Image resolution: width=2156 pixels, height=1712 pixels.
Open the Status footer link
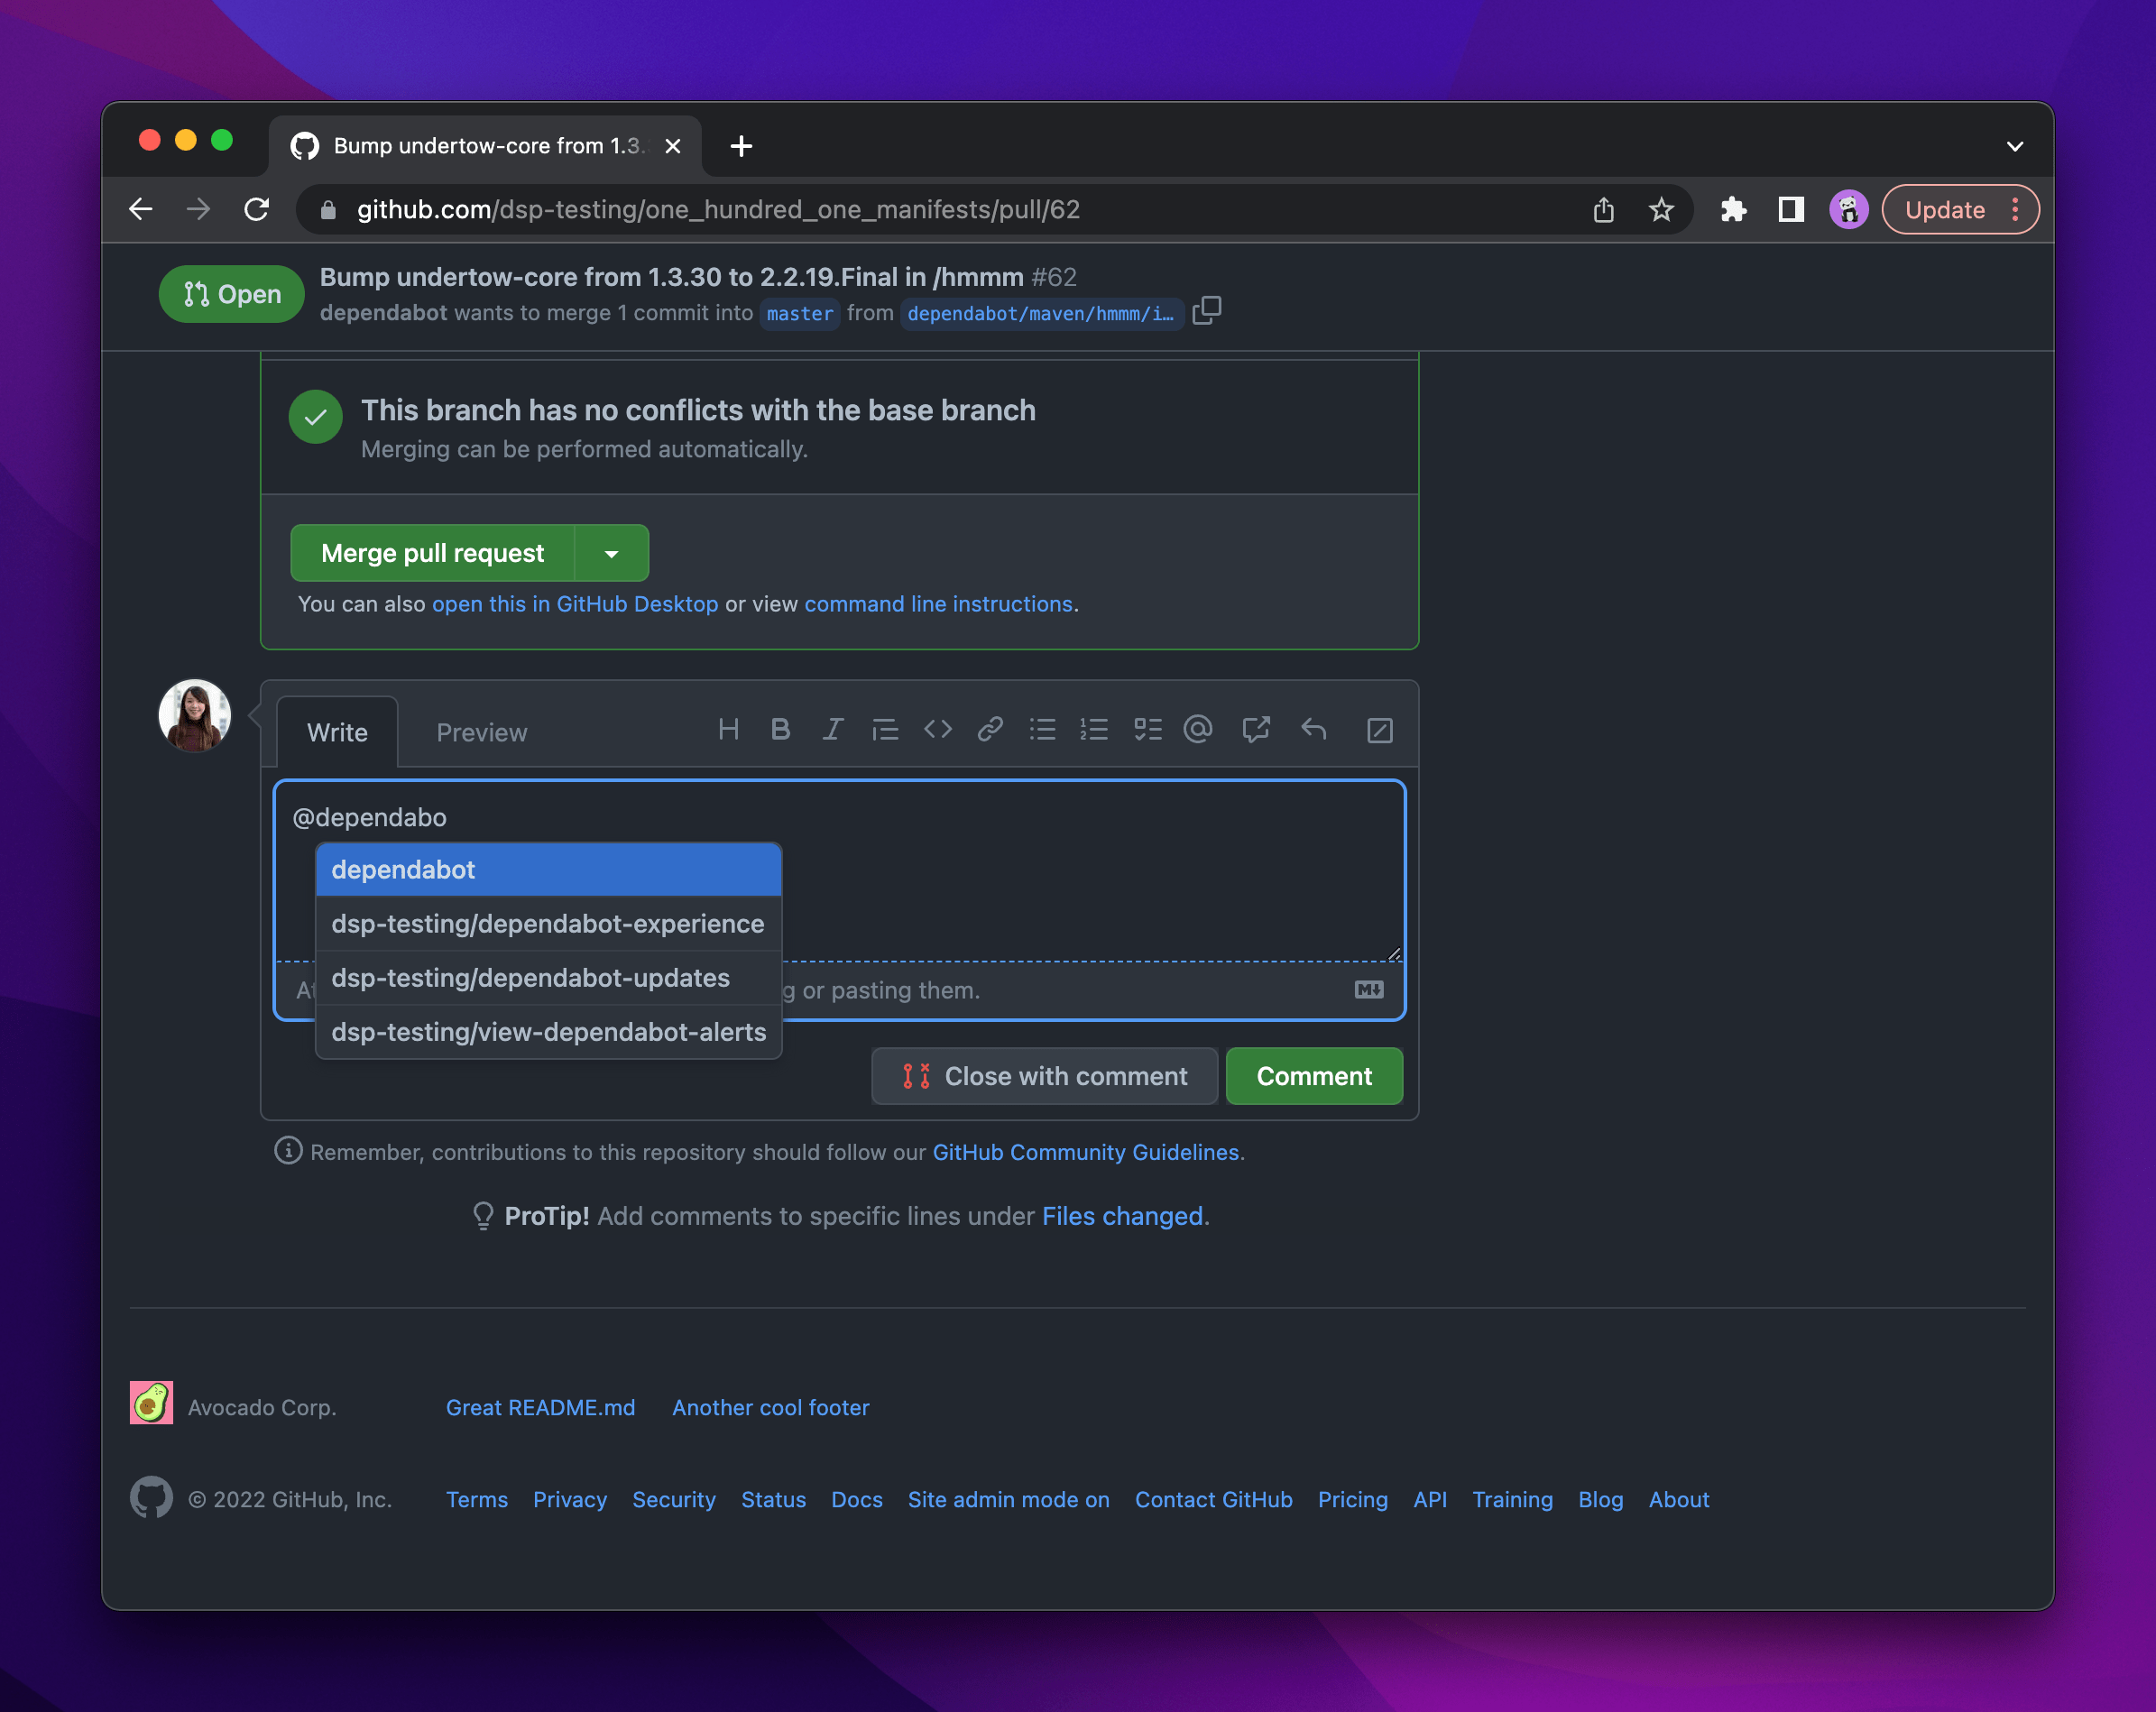click(773, 1499)
